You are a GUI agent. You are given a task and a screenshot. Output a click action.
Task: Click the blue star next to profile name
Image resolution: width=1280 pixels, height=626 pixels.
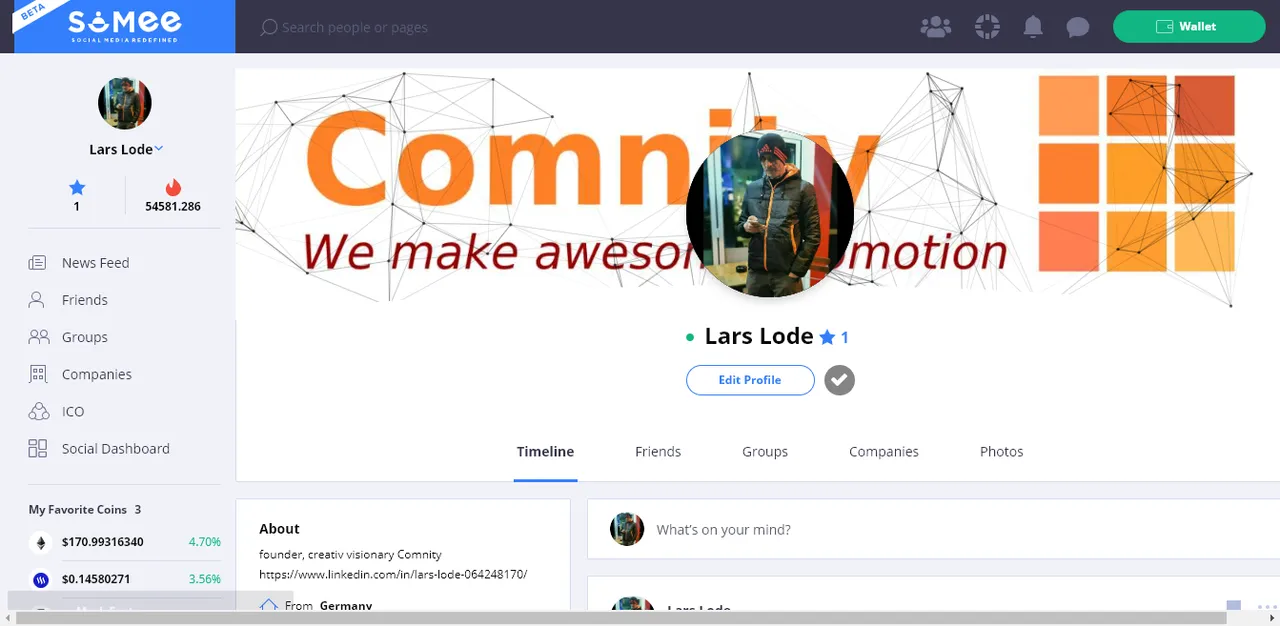827,338
